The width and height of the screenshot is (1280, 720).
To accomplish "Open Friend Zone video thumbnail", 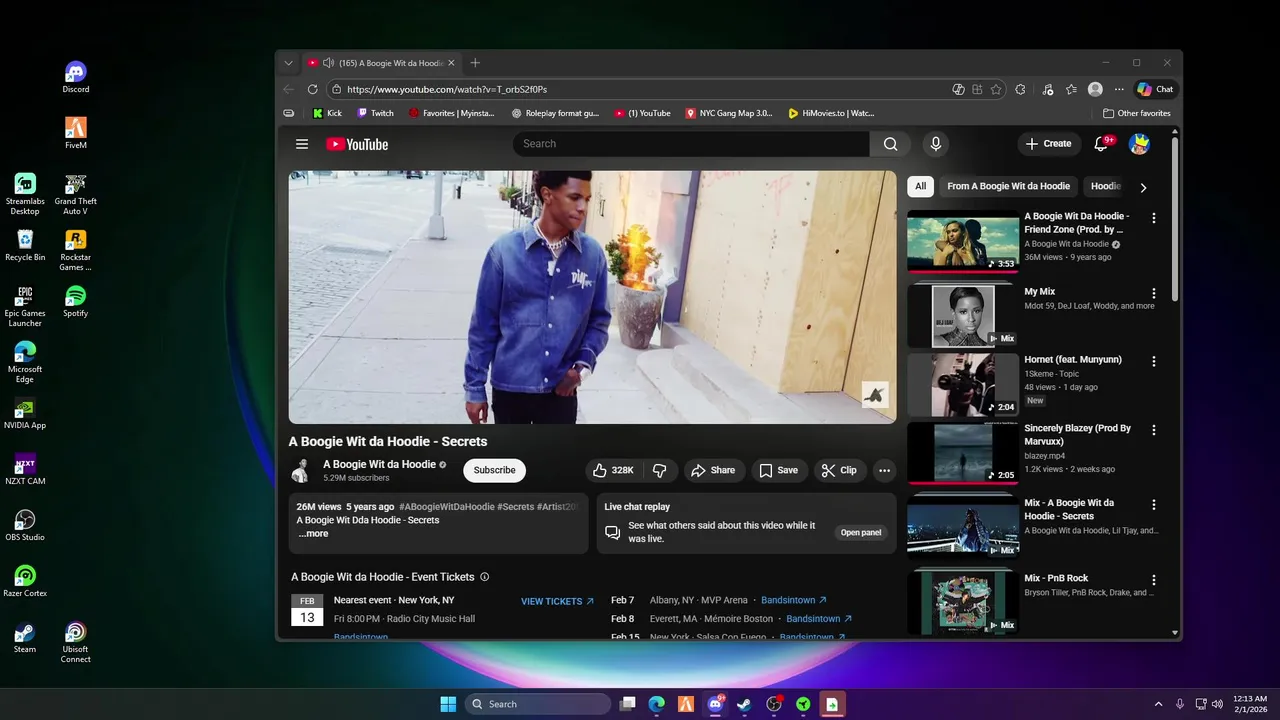I will pyautogui.click(x=963, y=241).
